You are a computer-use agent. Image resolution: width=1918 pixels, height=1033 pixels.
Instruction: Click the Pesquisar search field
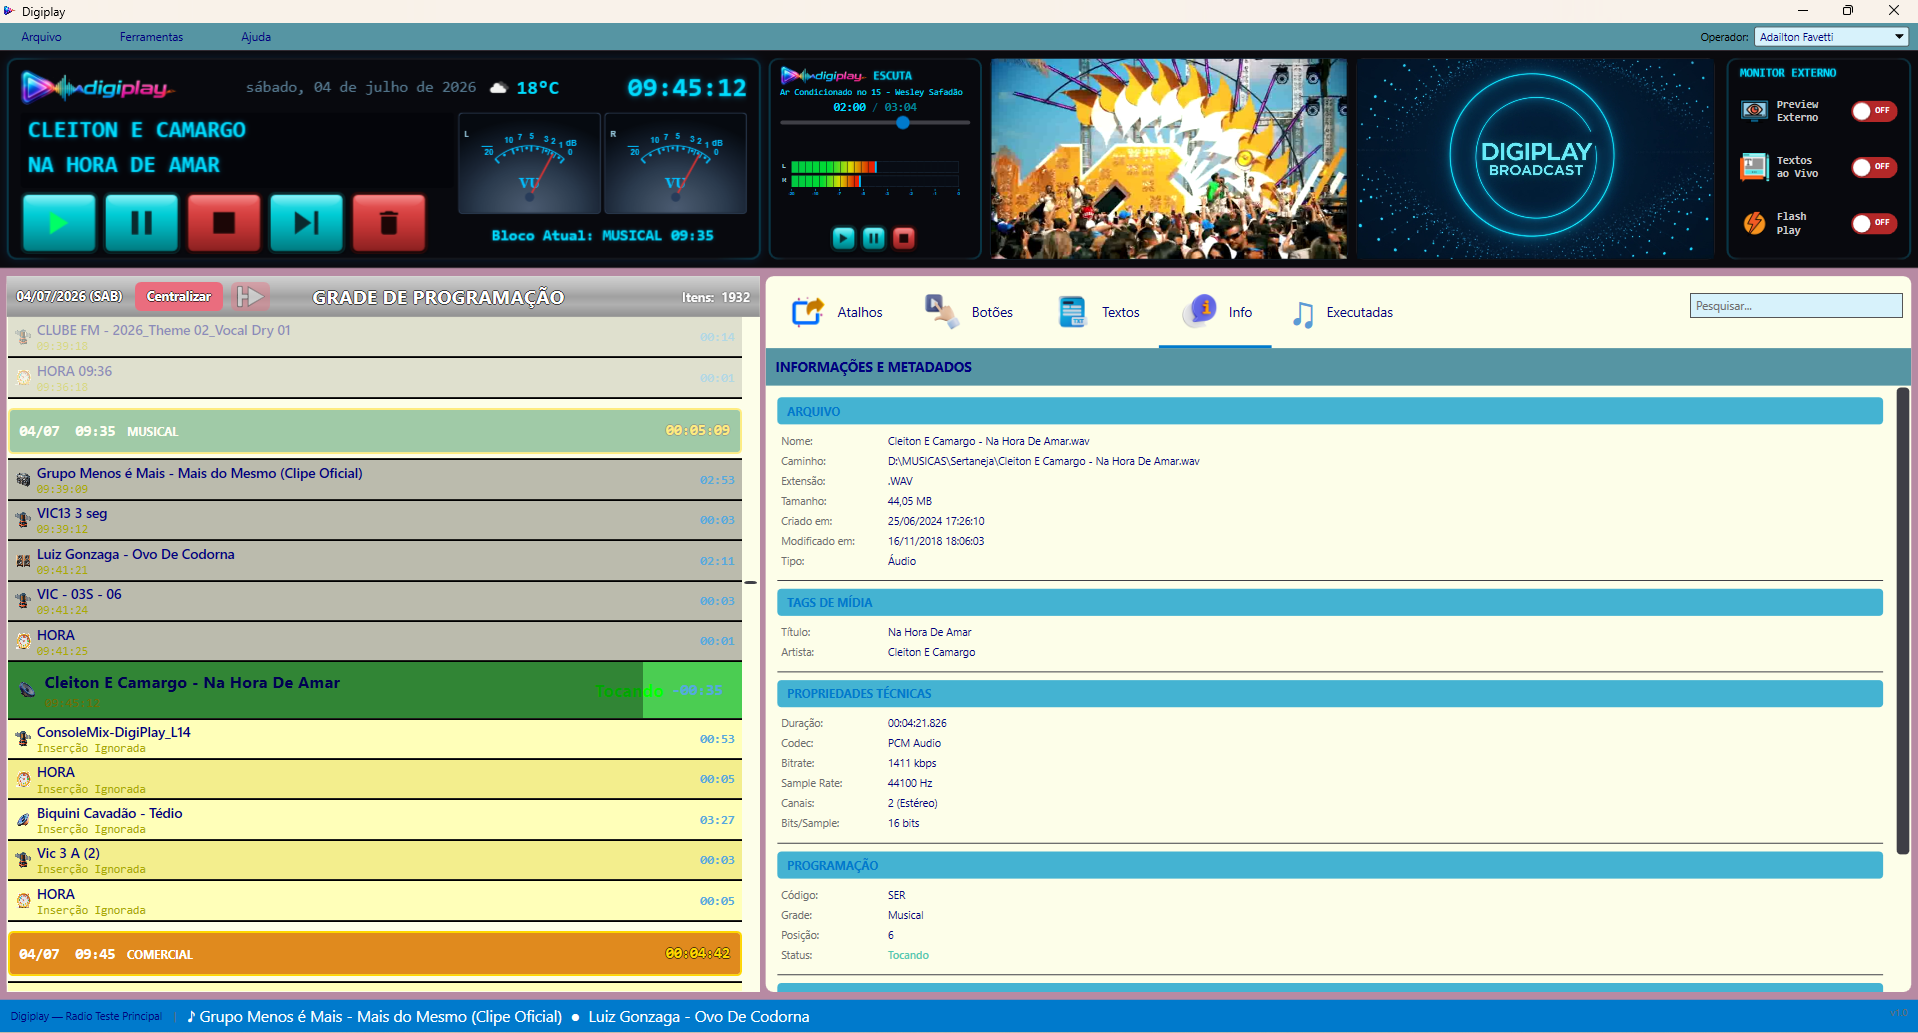(1796, 306)
